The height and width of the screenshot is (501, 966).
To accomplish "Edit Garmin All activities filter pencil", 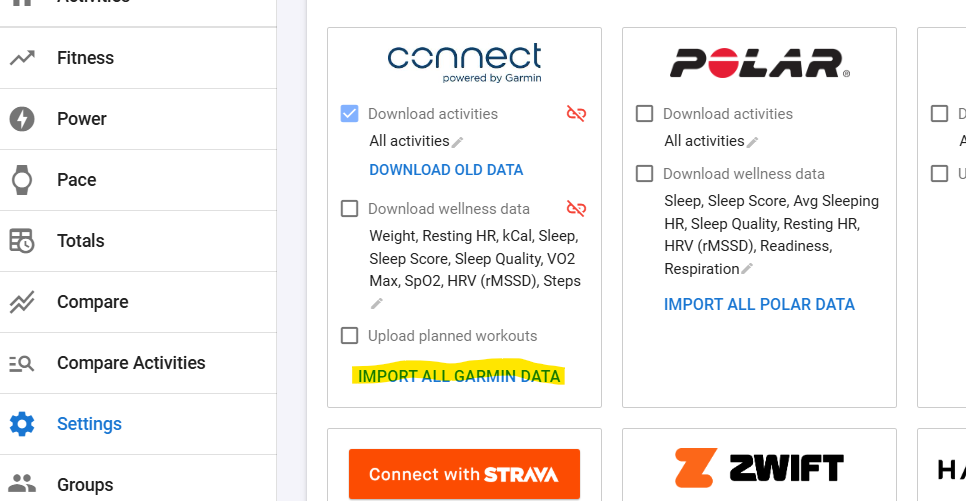I will click(458, 142).
